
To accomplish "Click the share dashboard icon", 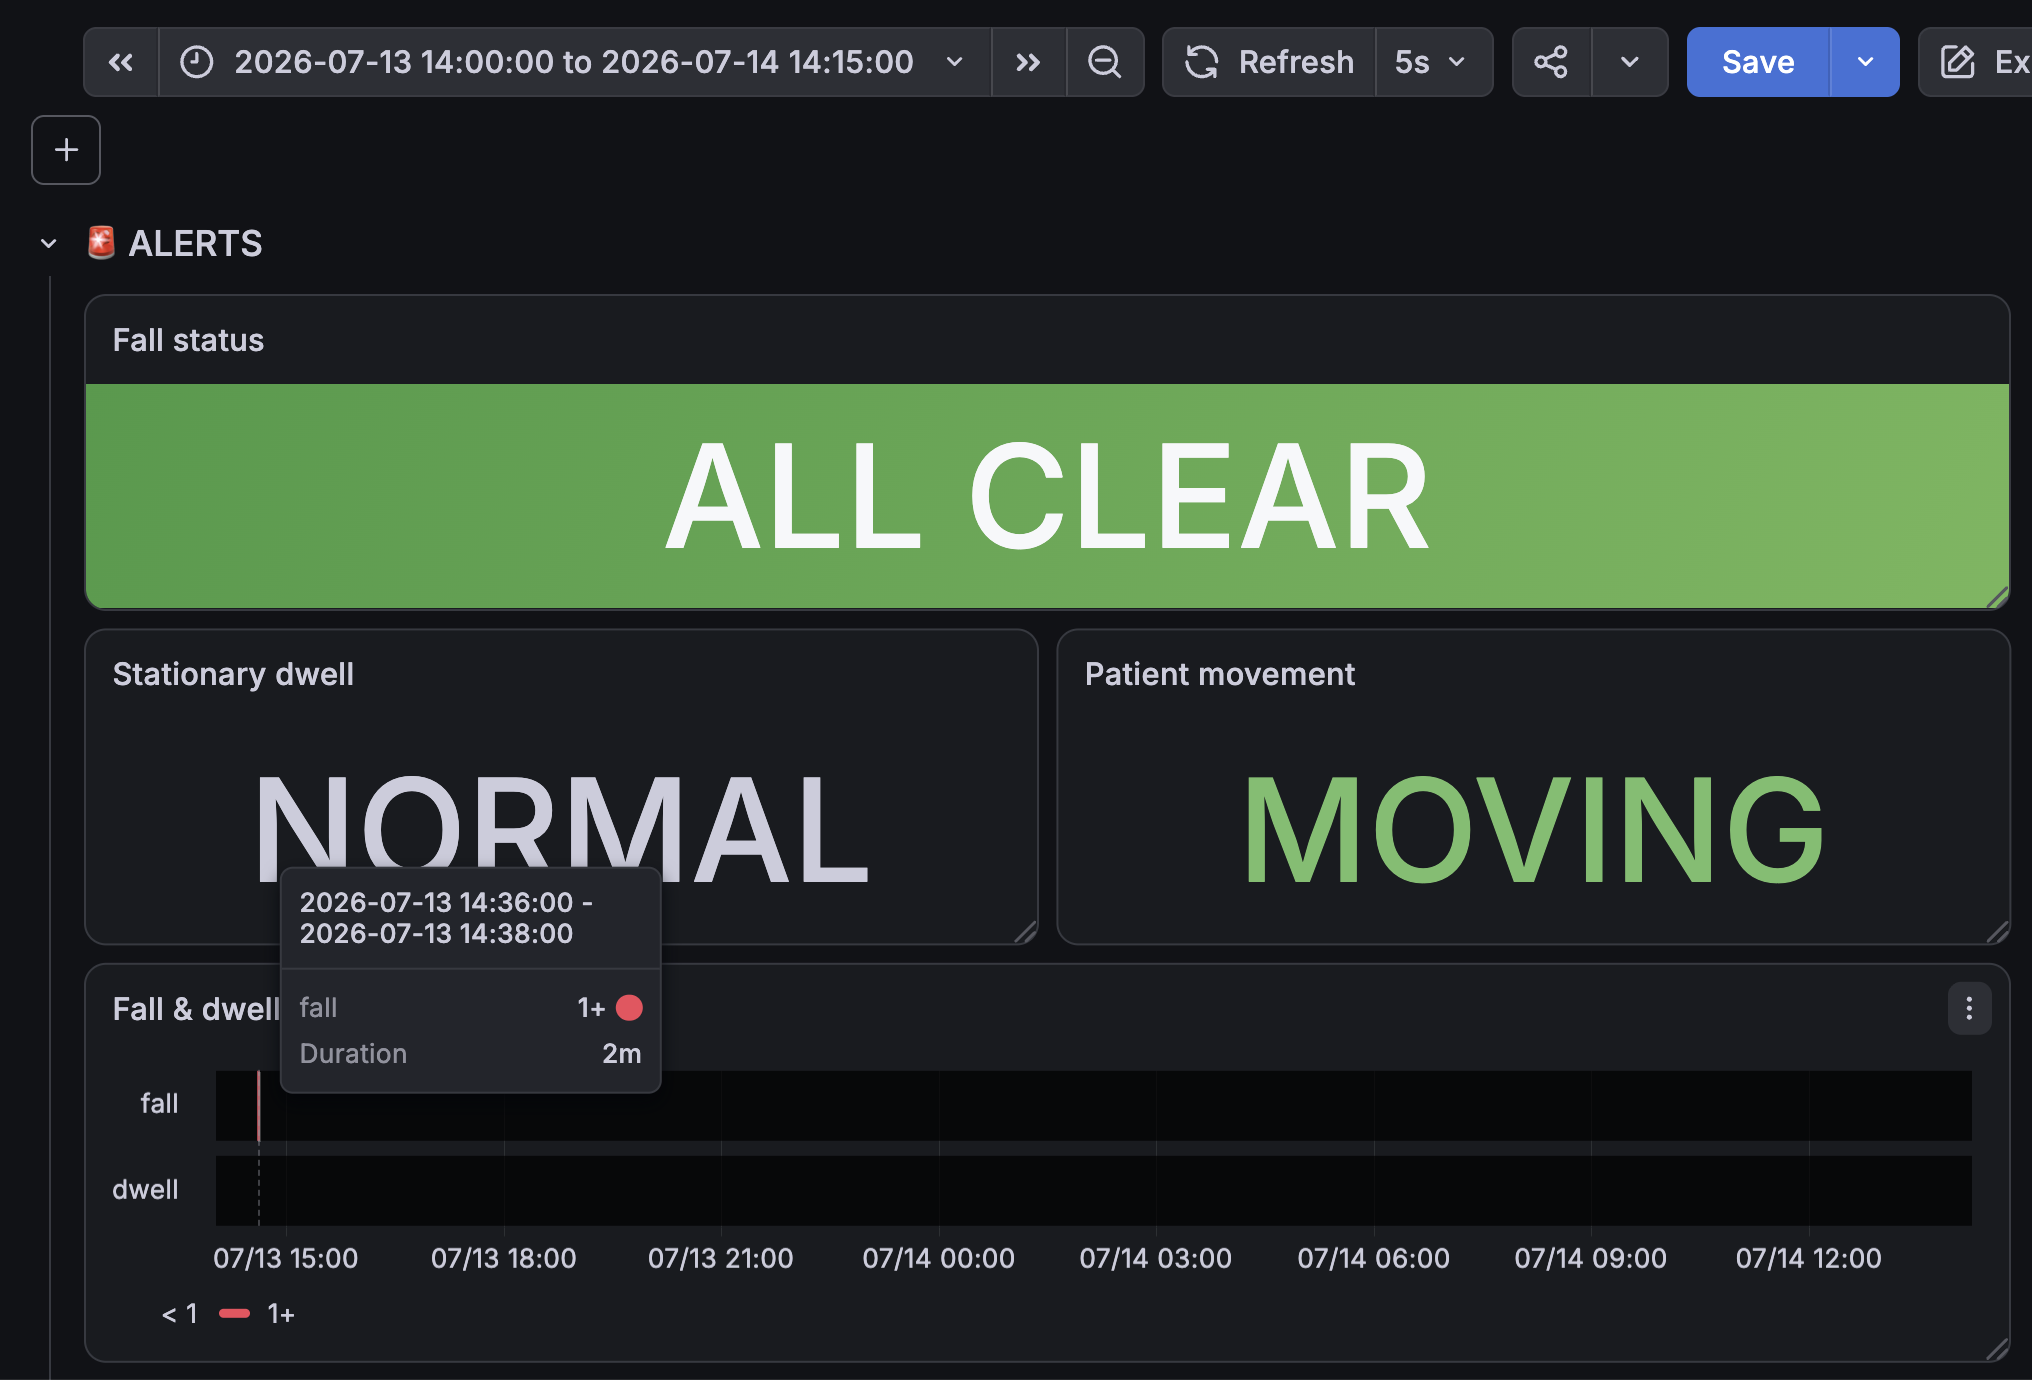I will tap(1551, 62).
